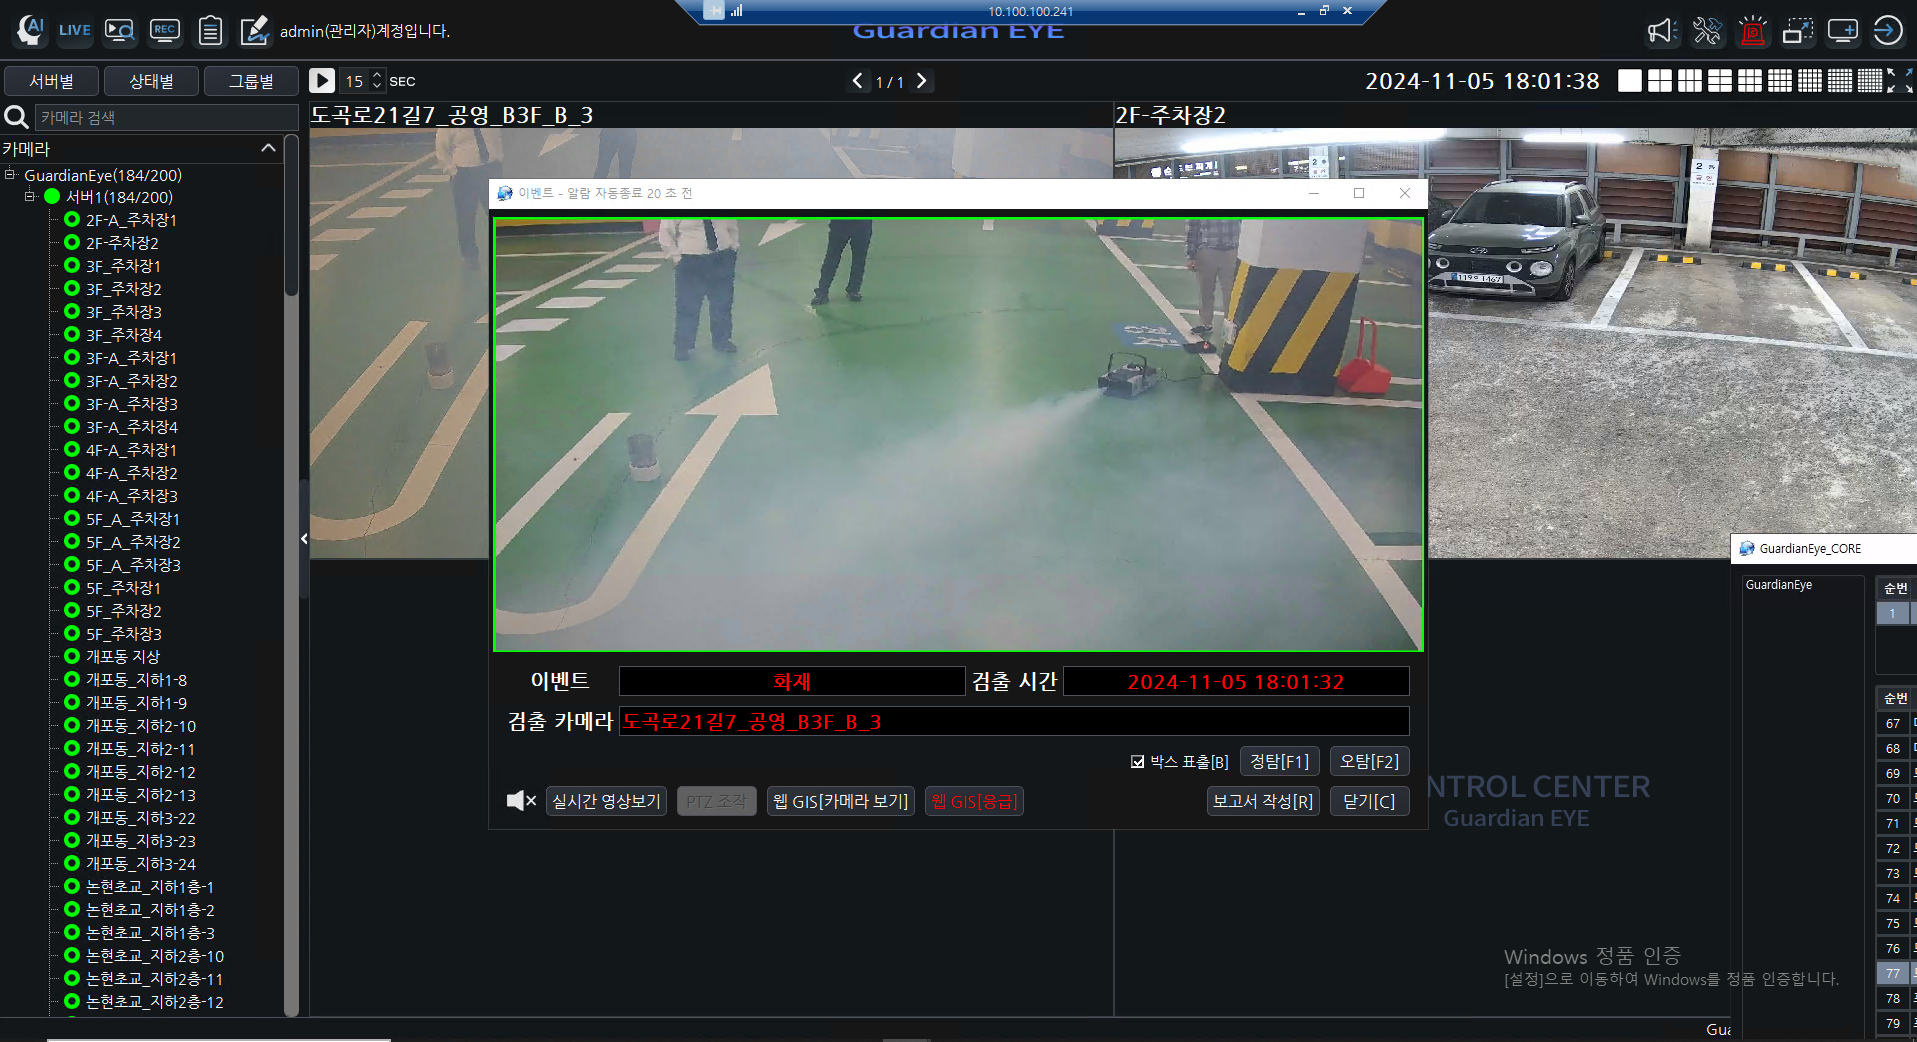1917x1042 pixels.
Task: Start sequence with the play button
Action: [322, 81]
